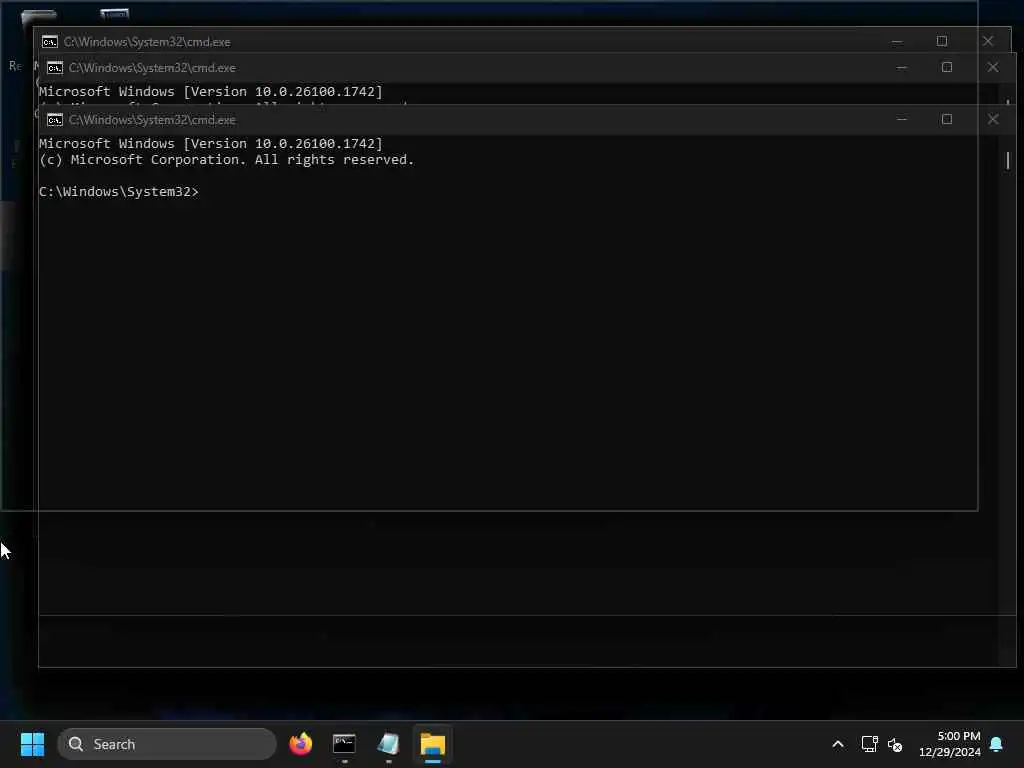This screenshot has width=1024, height=768.
Task: Click the middle cmd.exe window's system icon
Action: (x=55, y=67)
